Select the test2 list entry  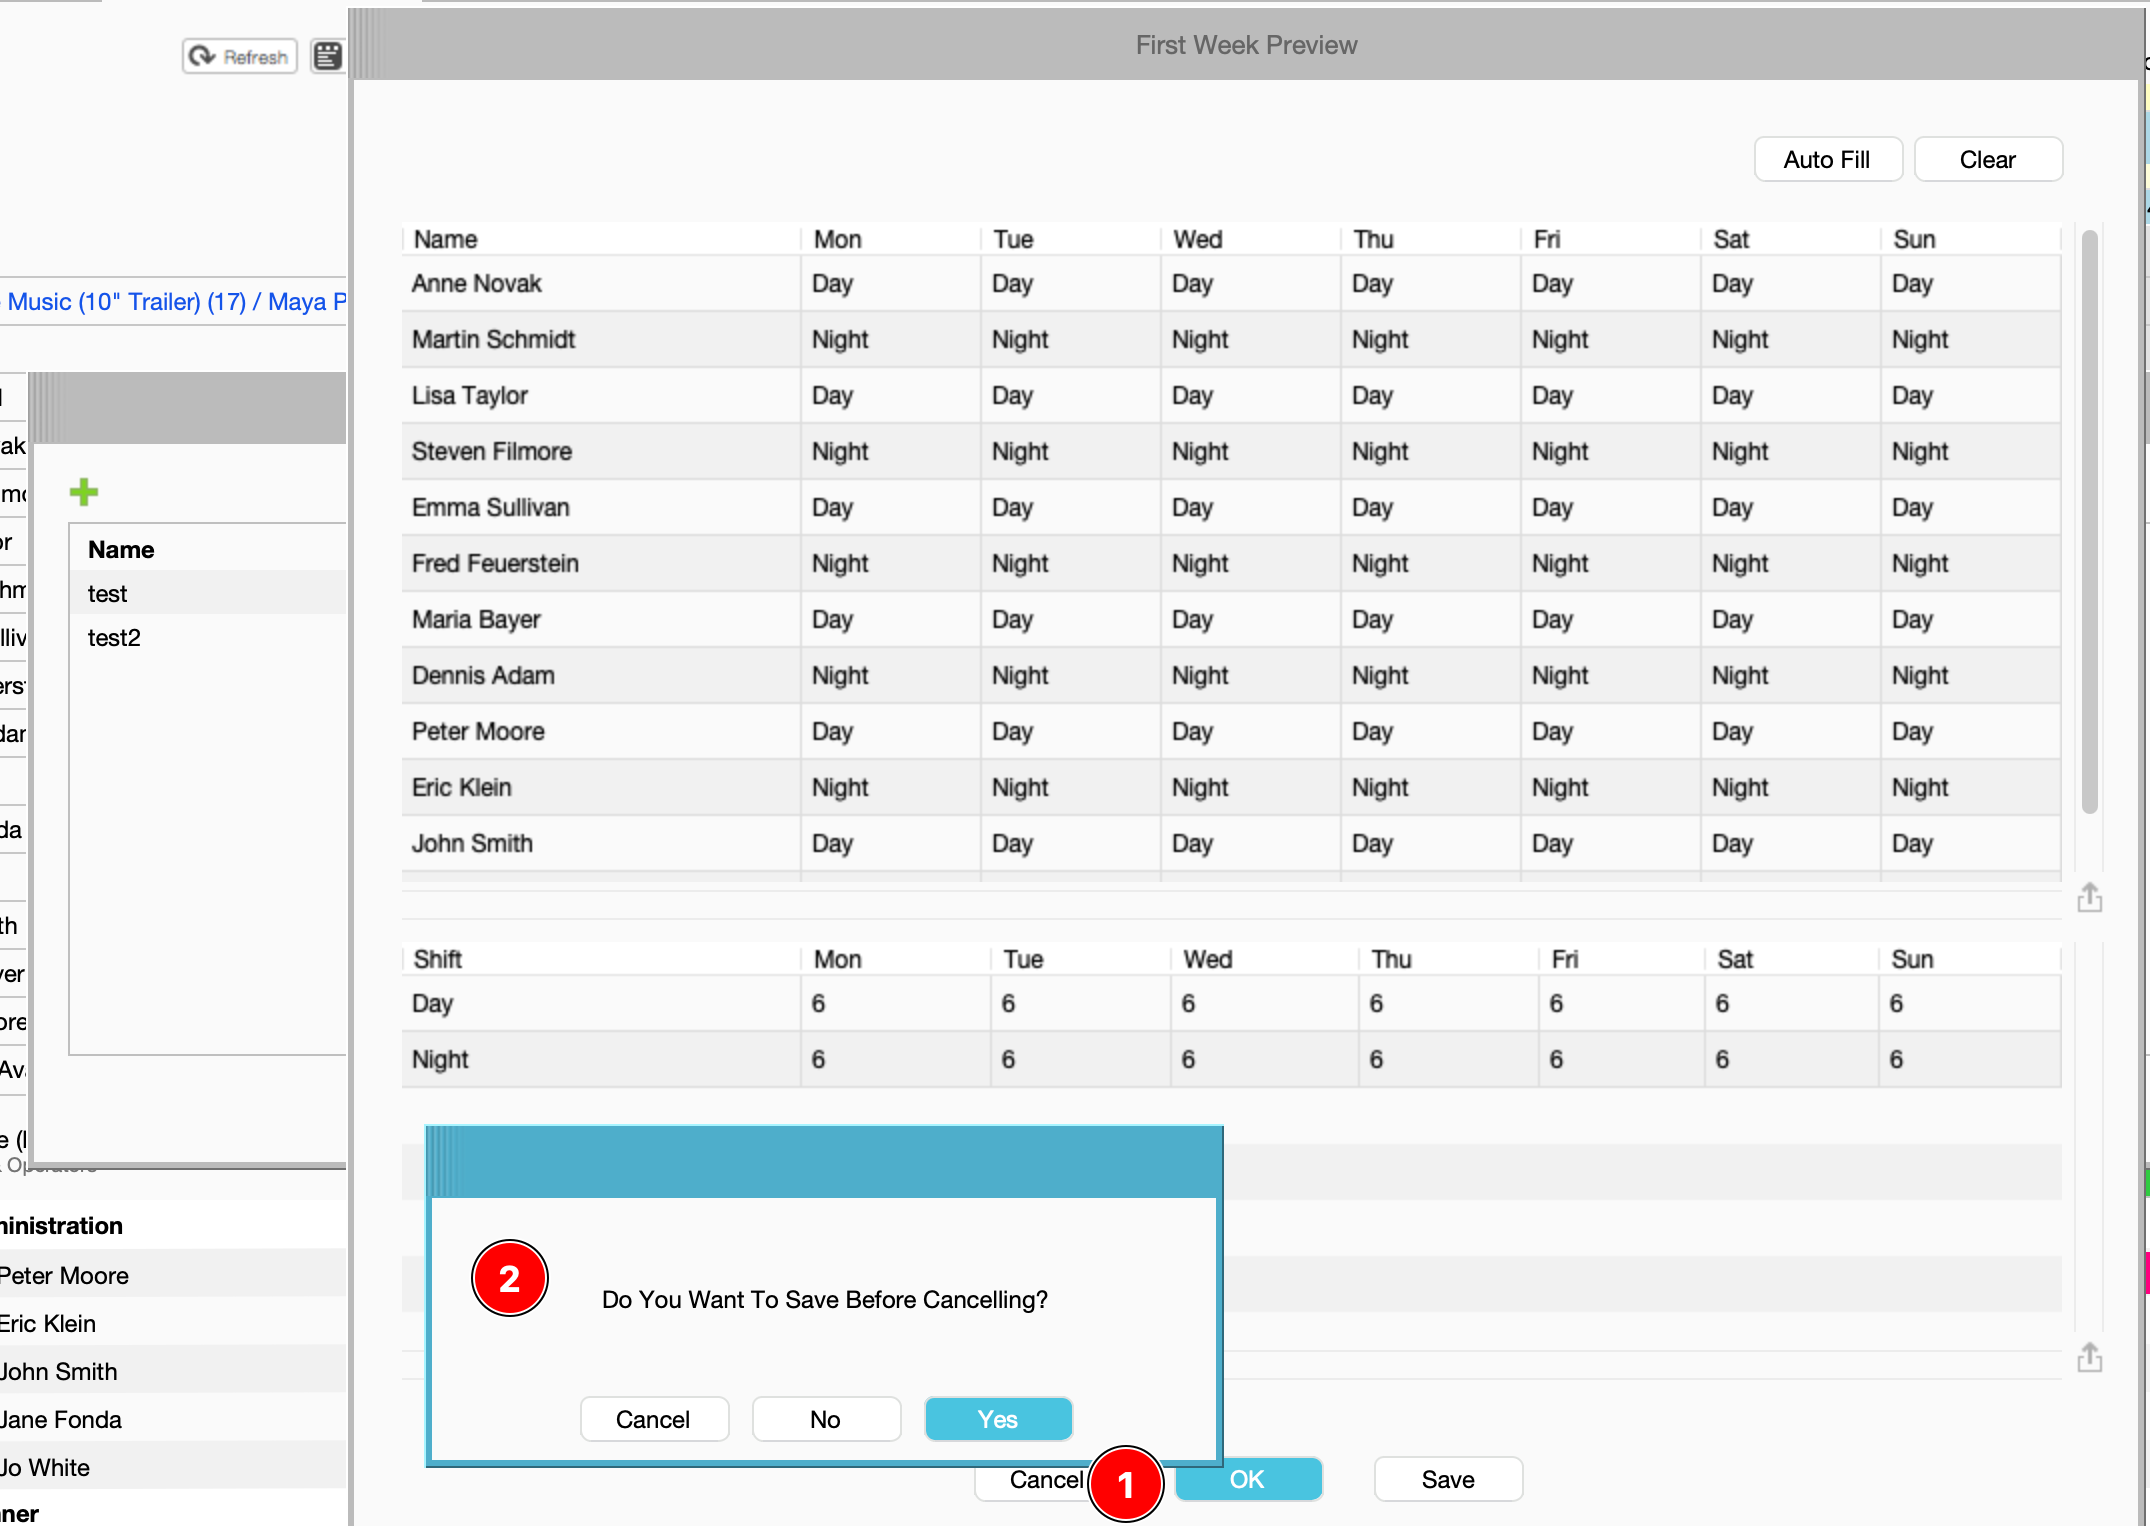tap(114, 638)
